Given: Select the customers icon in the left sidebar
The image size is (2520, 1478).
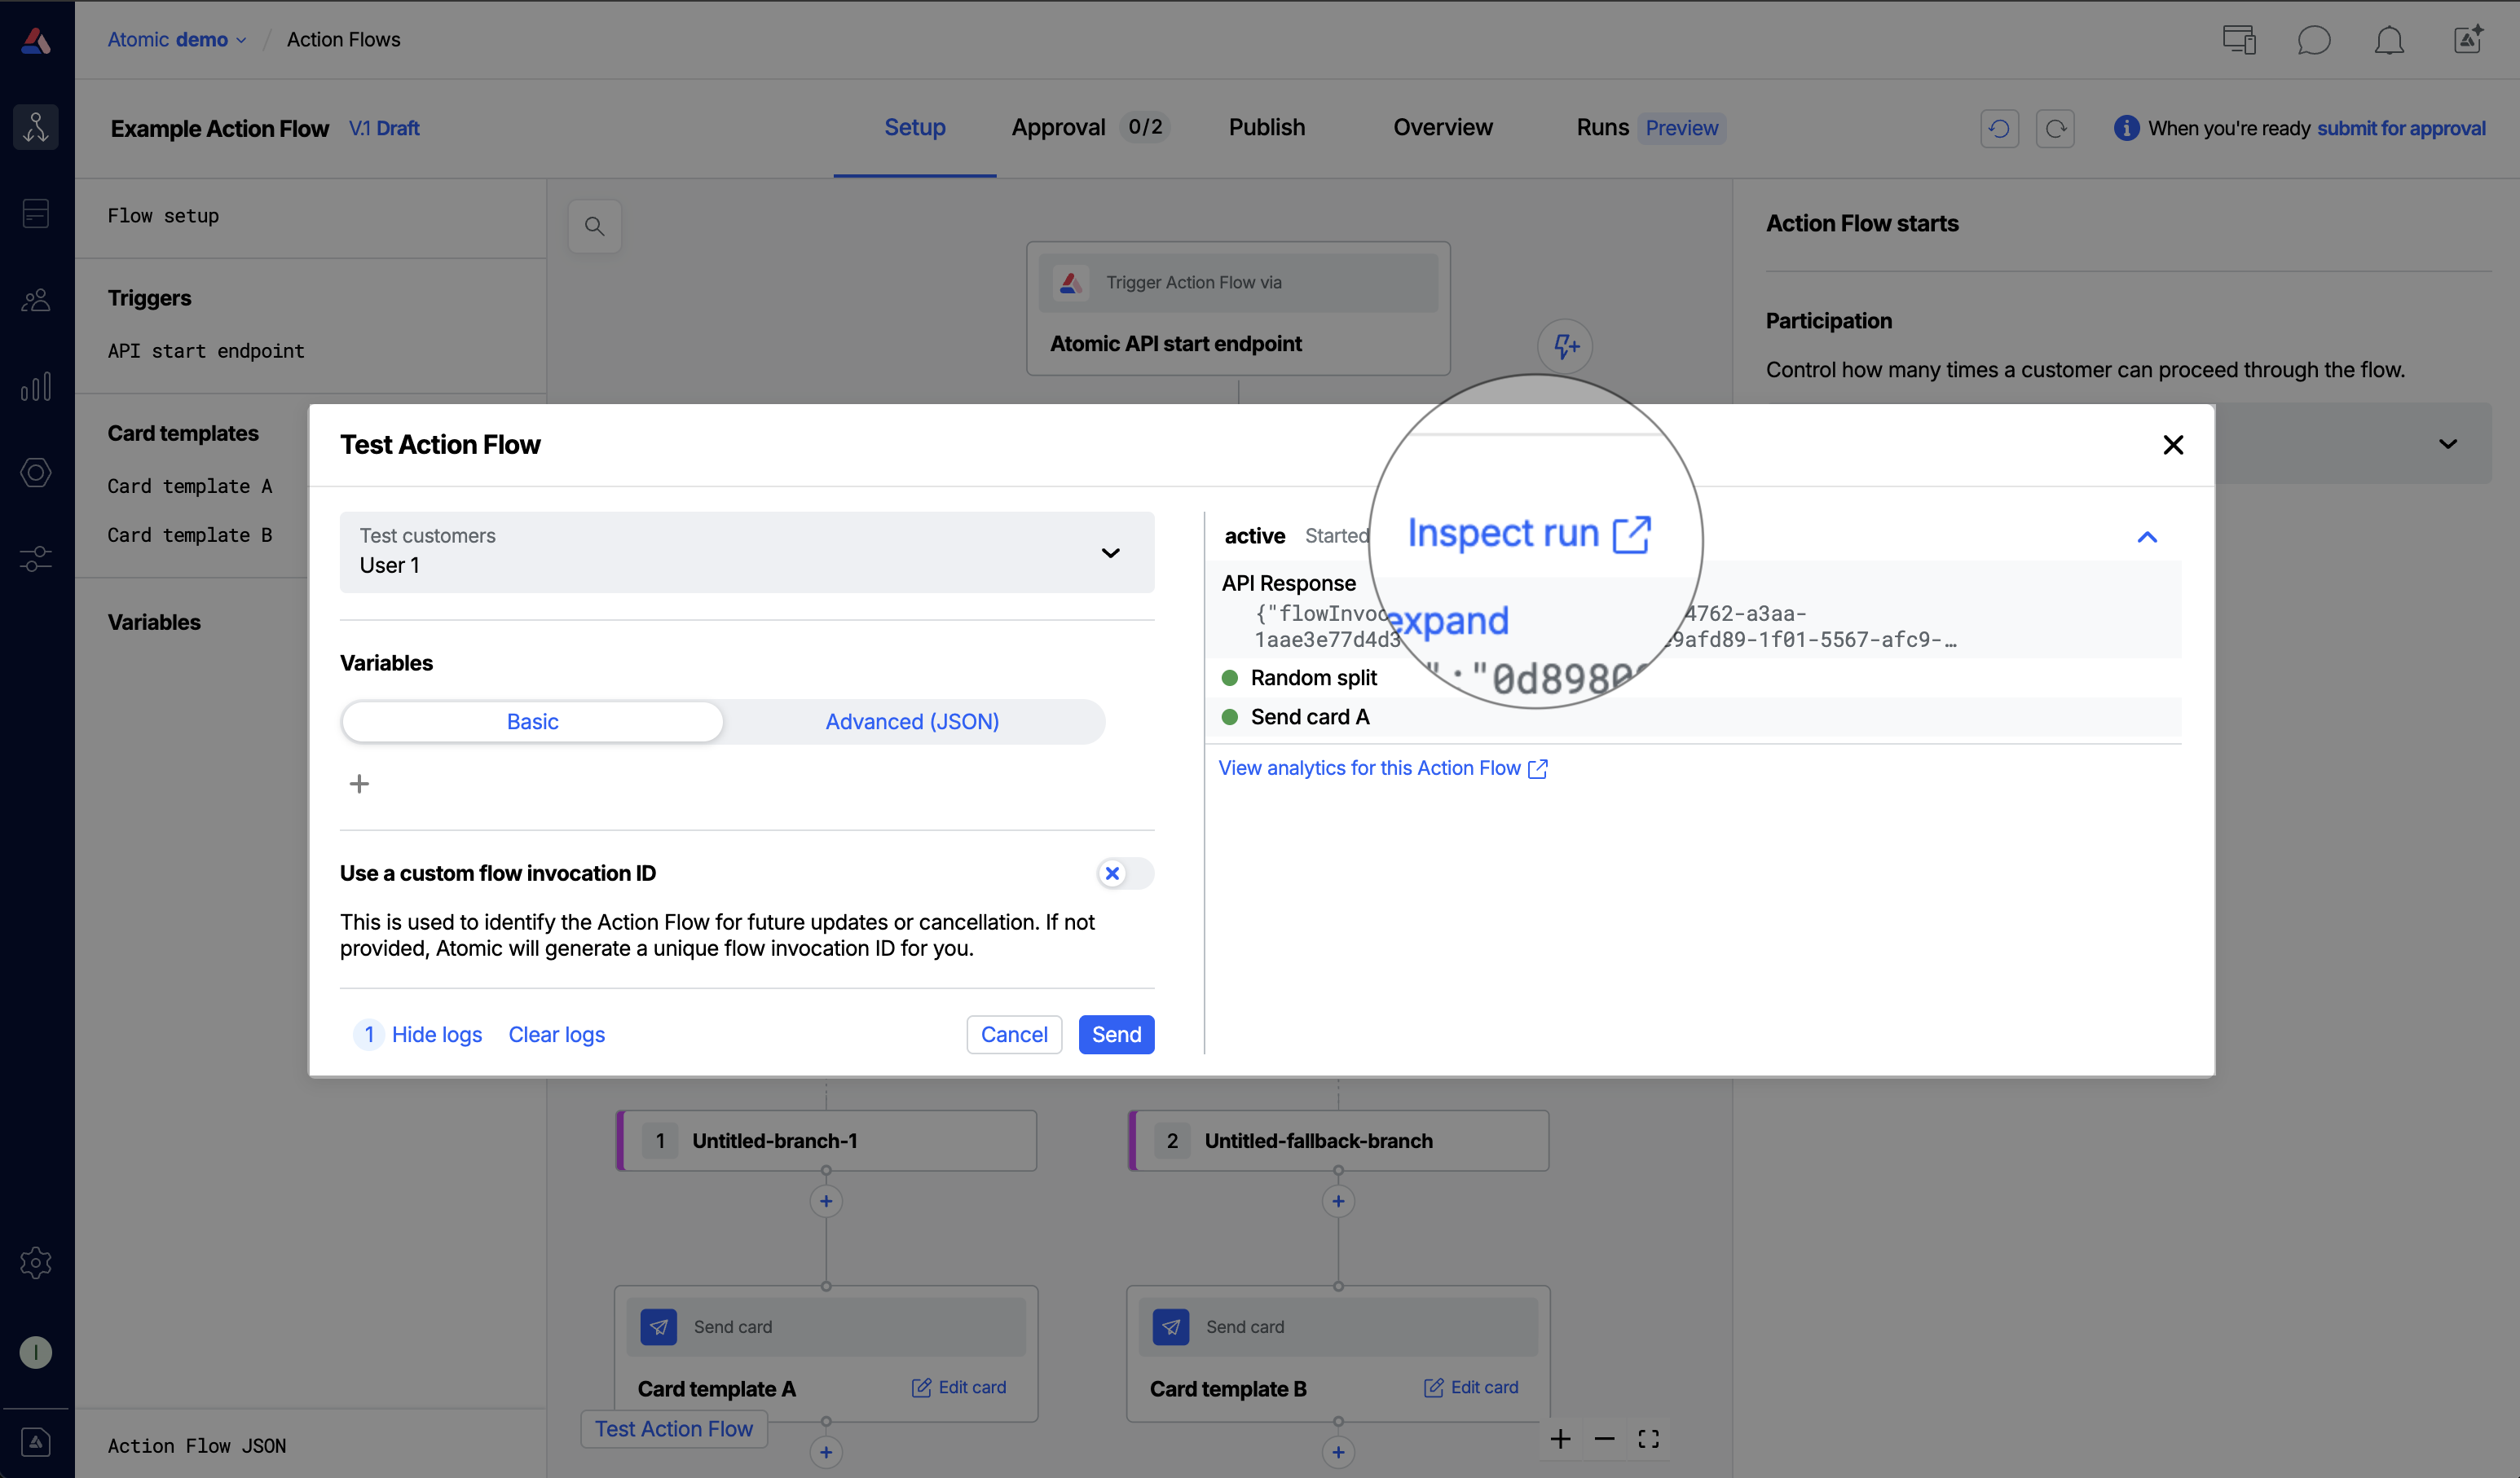Looking at the screenshot, I should [36, 299].
